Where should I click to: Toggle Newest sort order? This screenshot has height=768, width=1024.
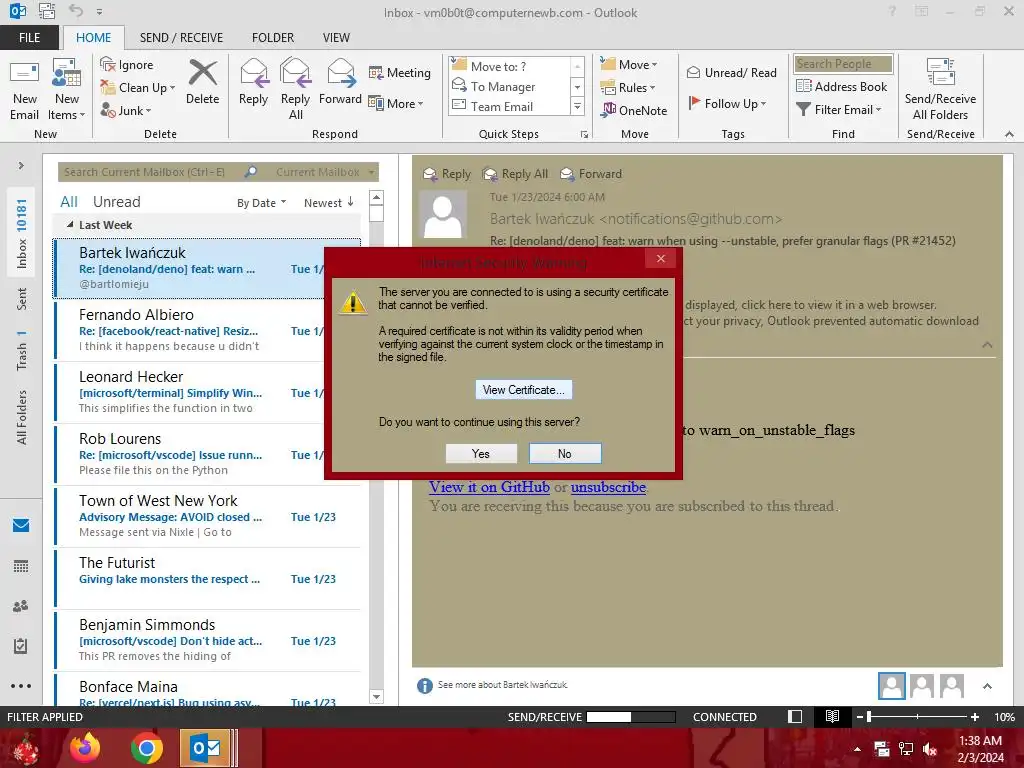[x=328, y=202]
